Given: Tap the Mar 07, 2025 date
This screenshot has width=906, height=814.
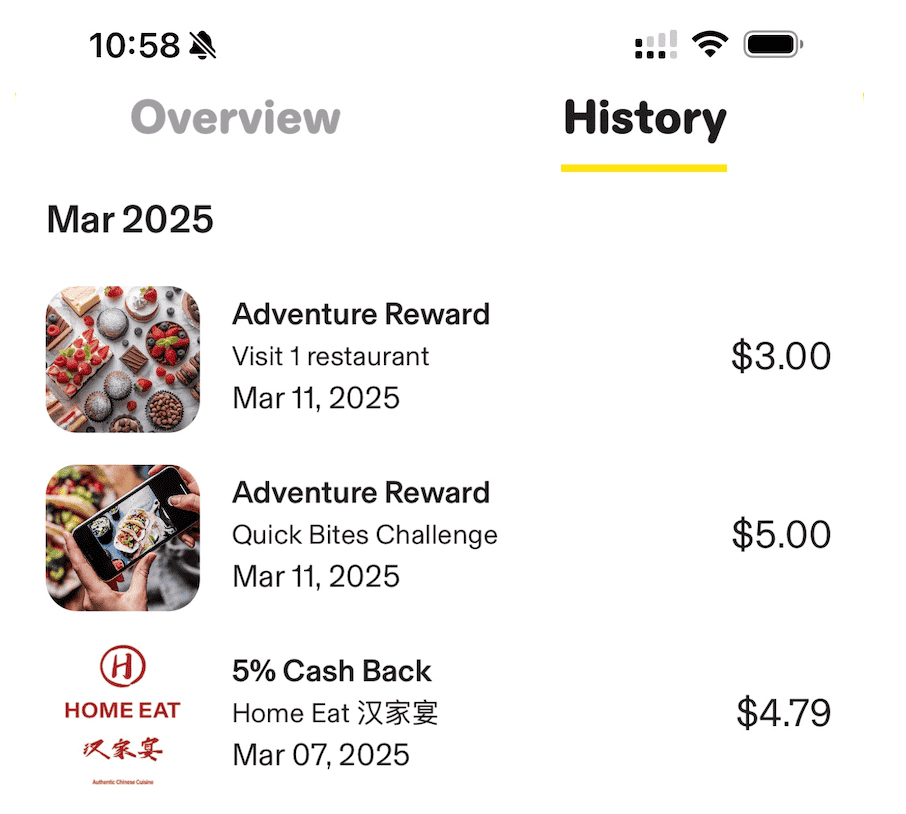Looking at the screenshot, I should [x=321, y=754].
